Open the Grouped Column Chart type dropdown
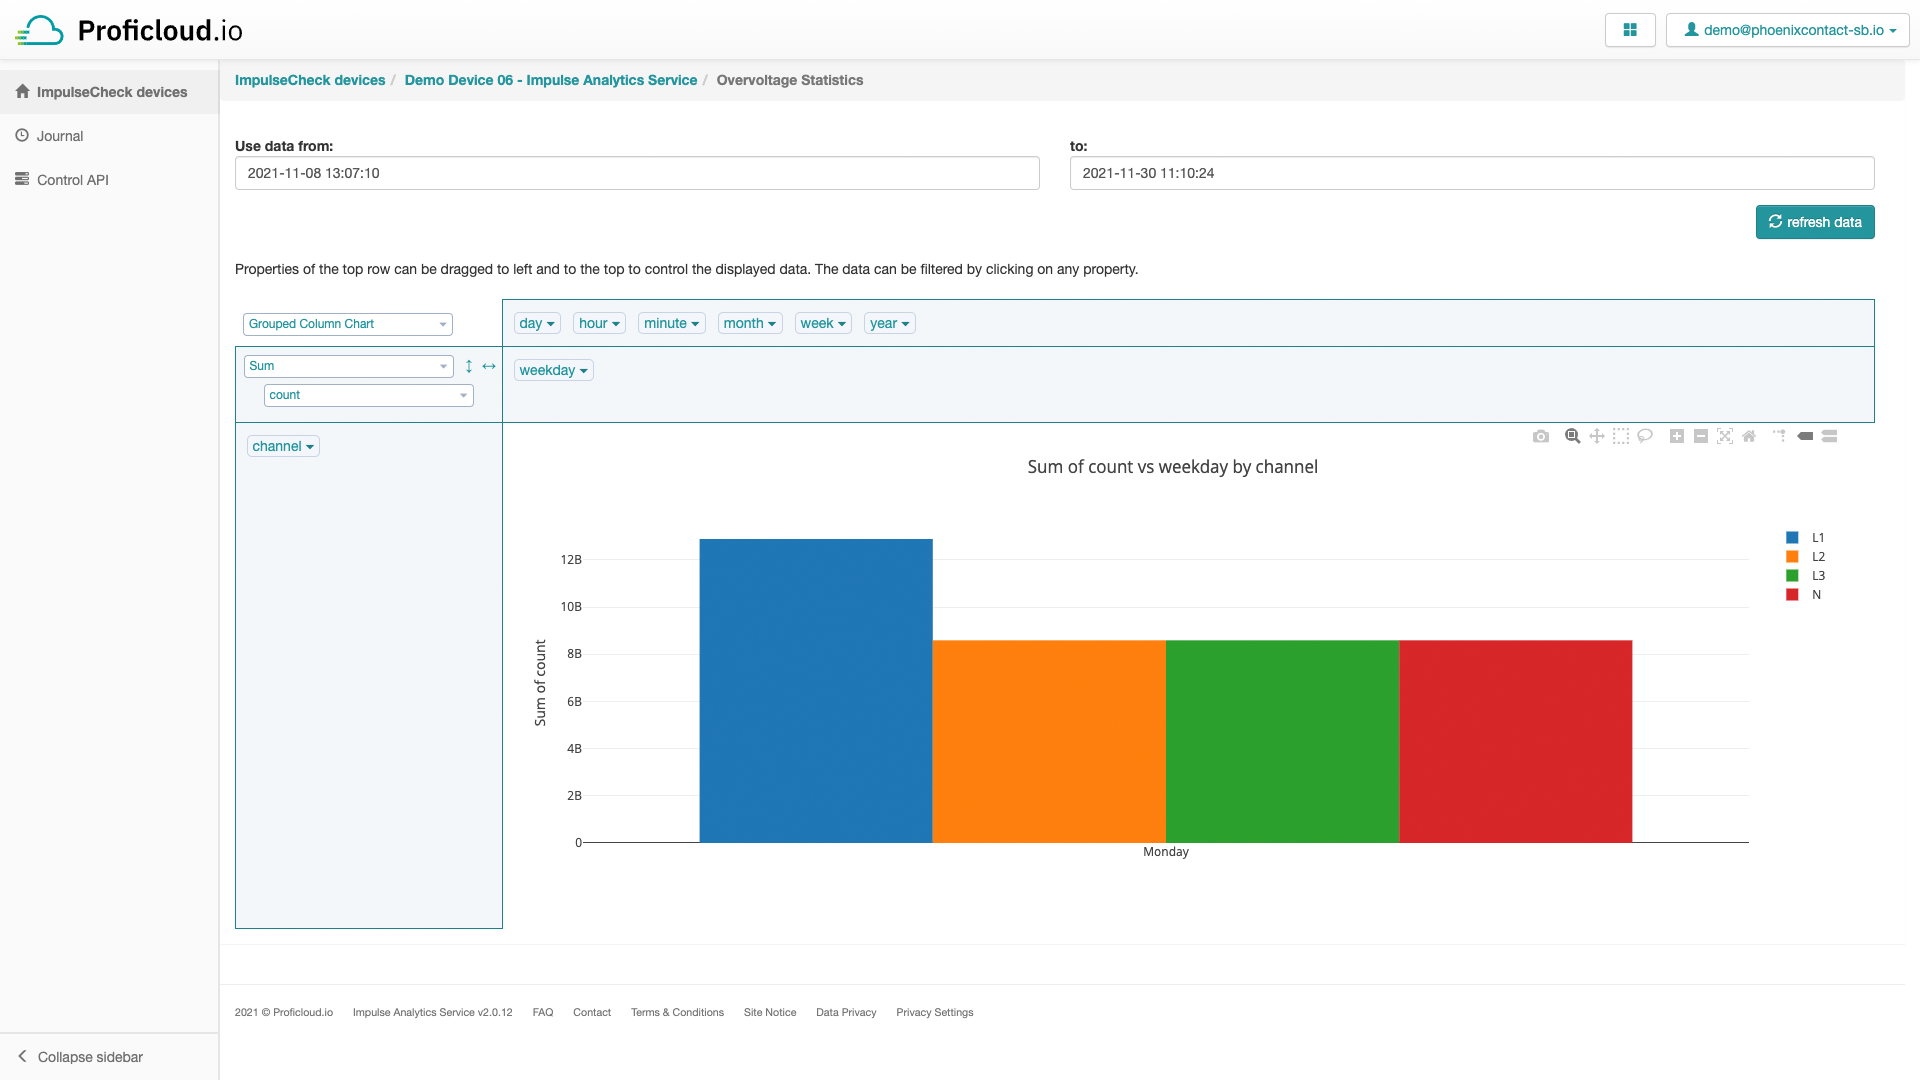The image size is (1920, 1080). 347,323
